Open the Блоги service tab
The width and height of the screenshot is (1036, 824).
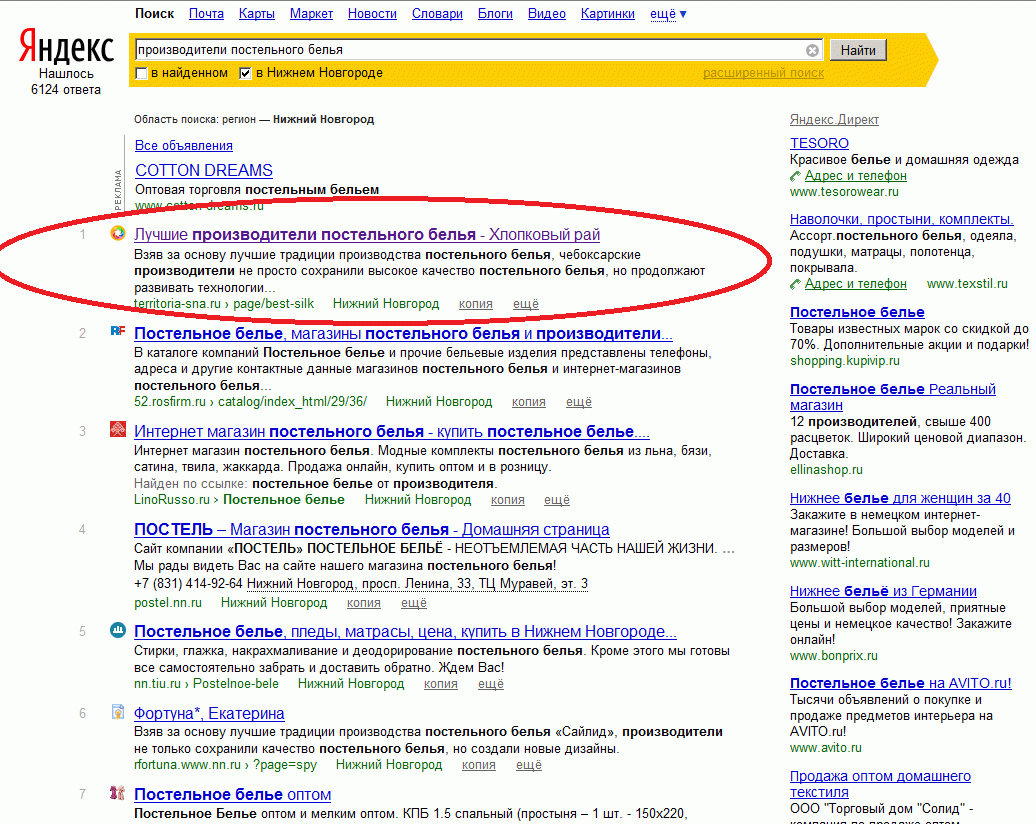coord(496,14)
